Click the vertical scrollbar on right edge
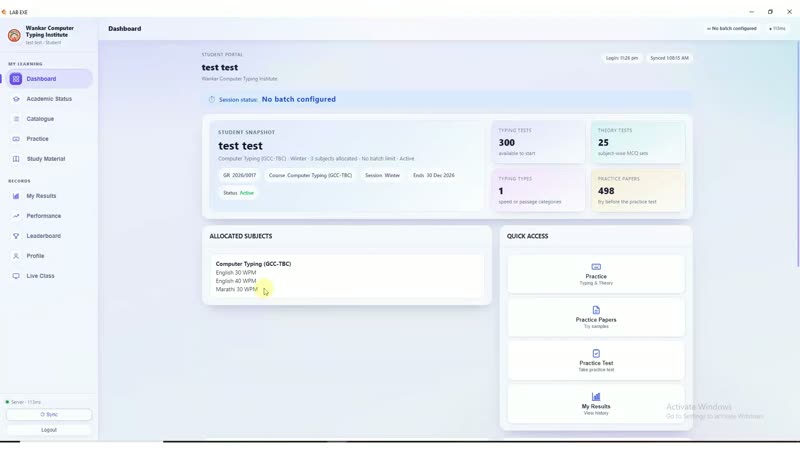This screenshot has height=450, width=800. point(797,153)
